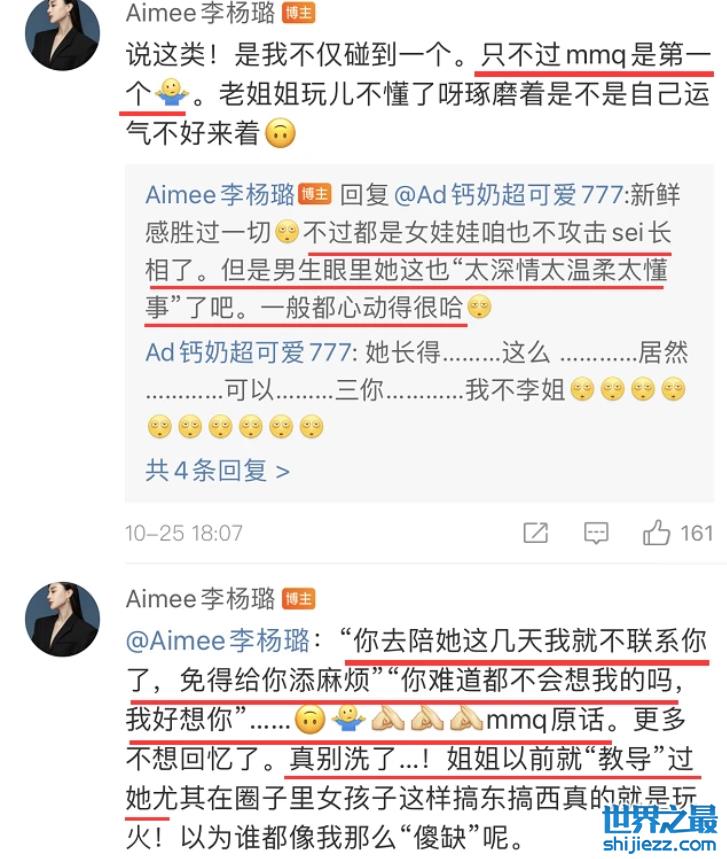Click the 161 like count number

[x=696, y=533]
